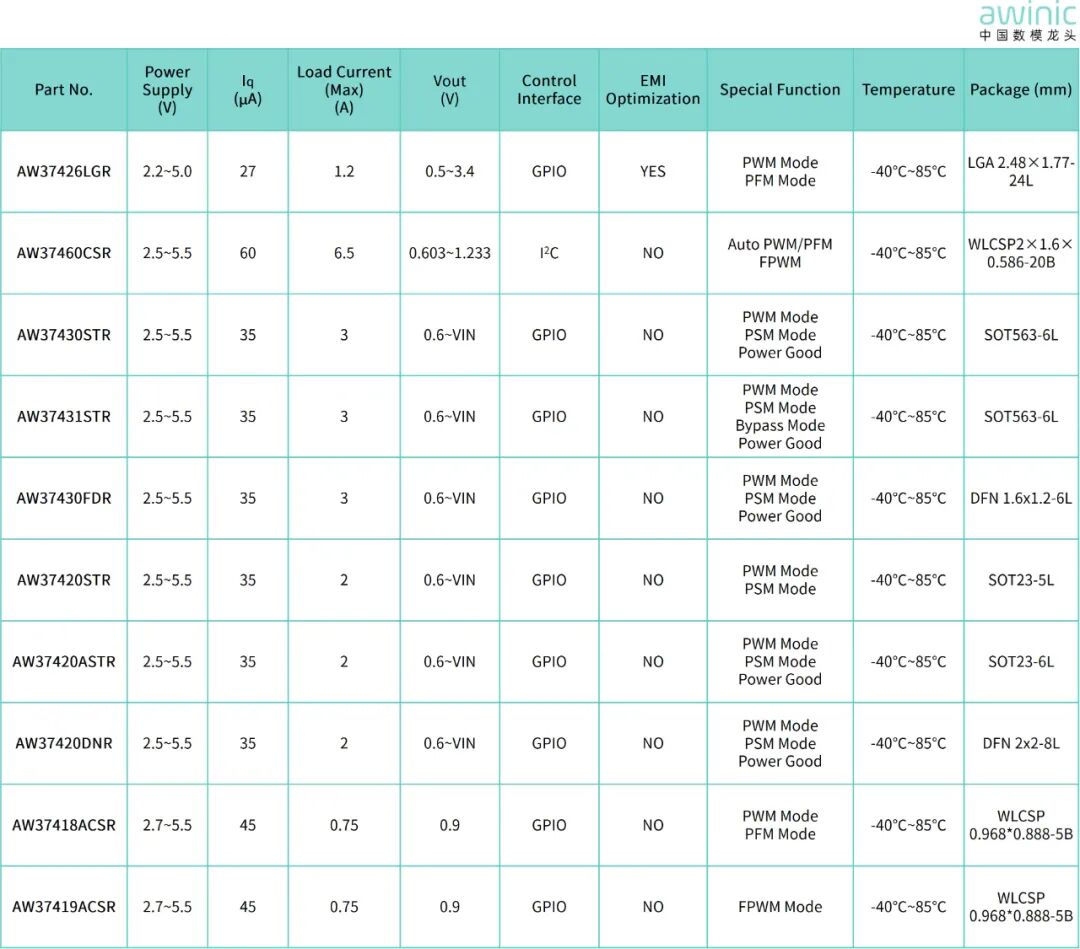Screen dimensions: 1080x949
Task: Click the load current value 6.5
Action: coord(344,253)
